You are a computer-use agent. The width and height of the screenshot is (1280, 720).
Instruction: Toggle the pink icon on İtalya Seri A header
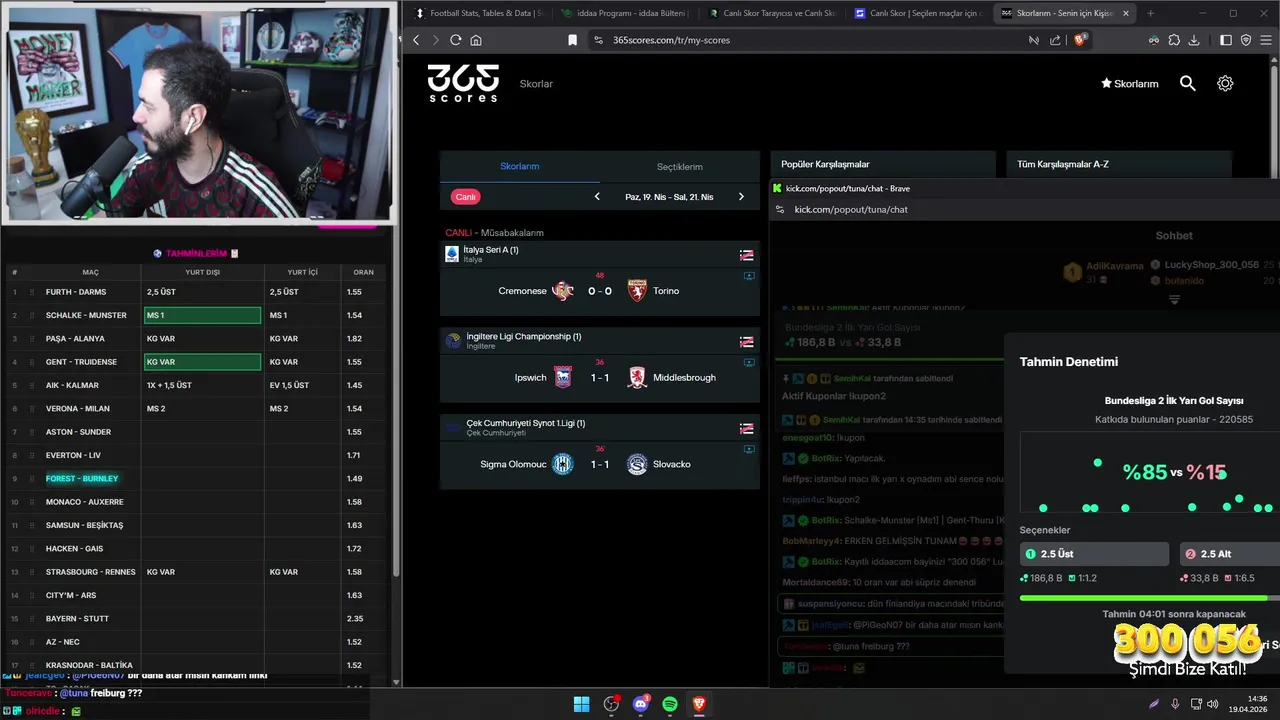tap(746, 255)
